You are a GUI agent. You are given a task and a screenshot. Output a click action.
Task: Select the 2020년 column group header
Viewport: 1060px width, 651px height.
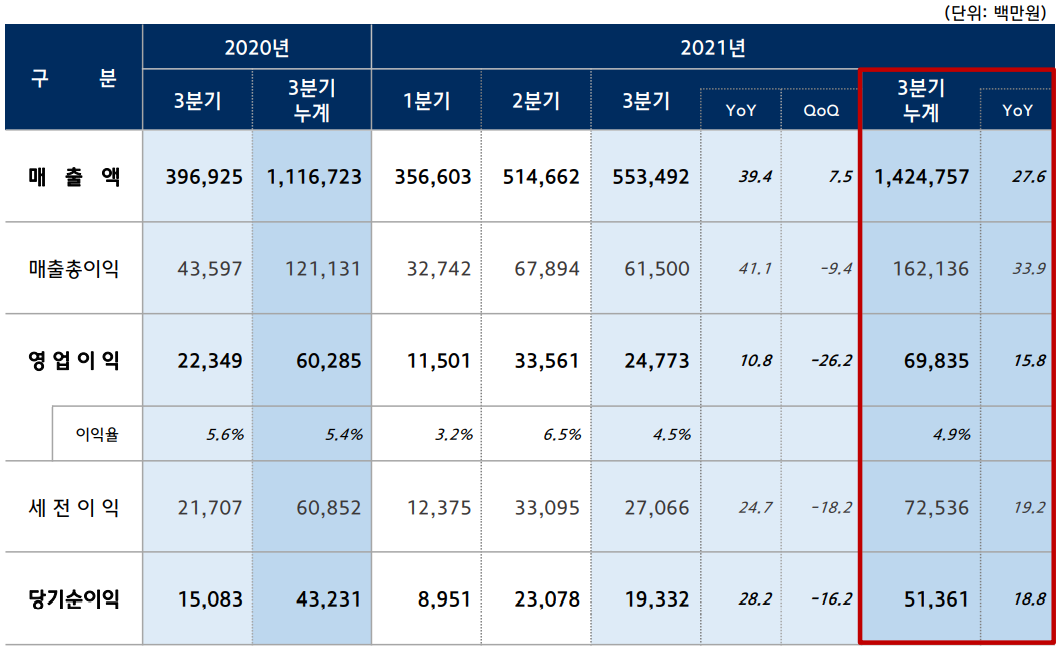pyautogui.click(x=256, y=45)
